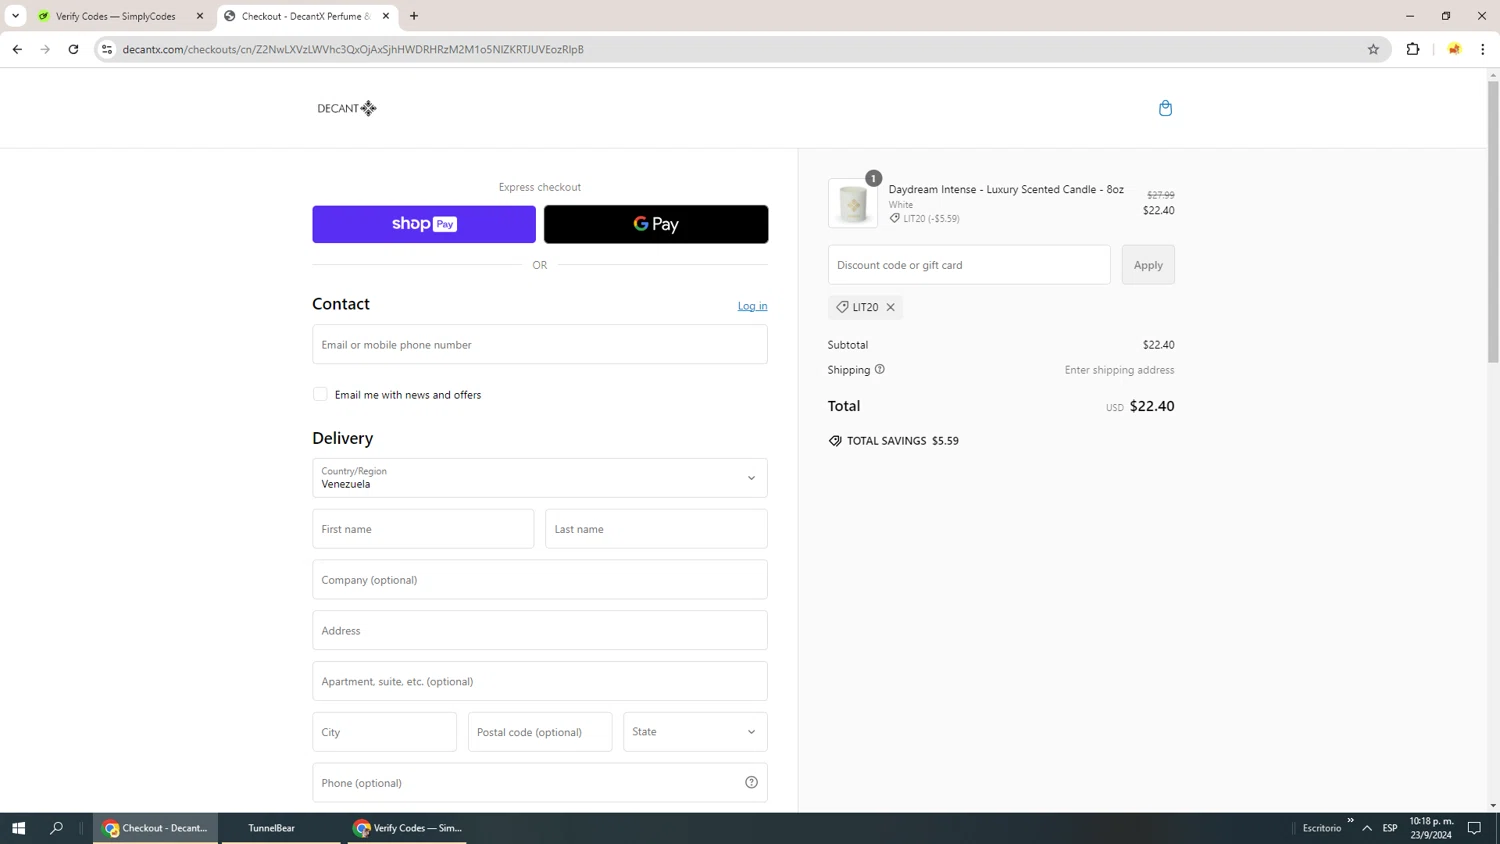Click the shipping info help icon
This screenshot has width=1500, height=844.
[x=880, y=369]
